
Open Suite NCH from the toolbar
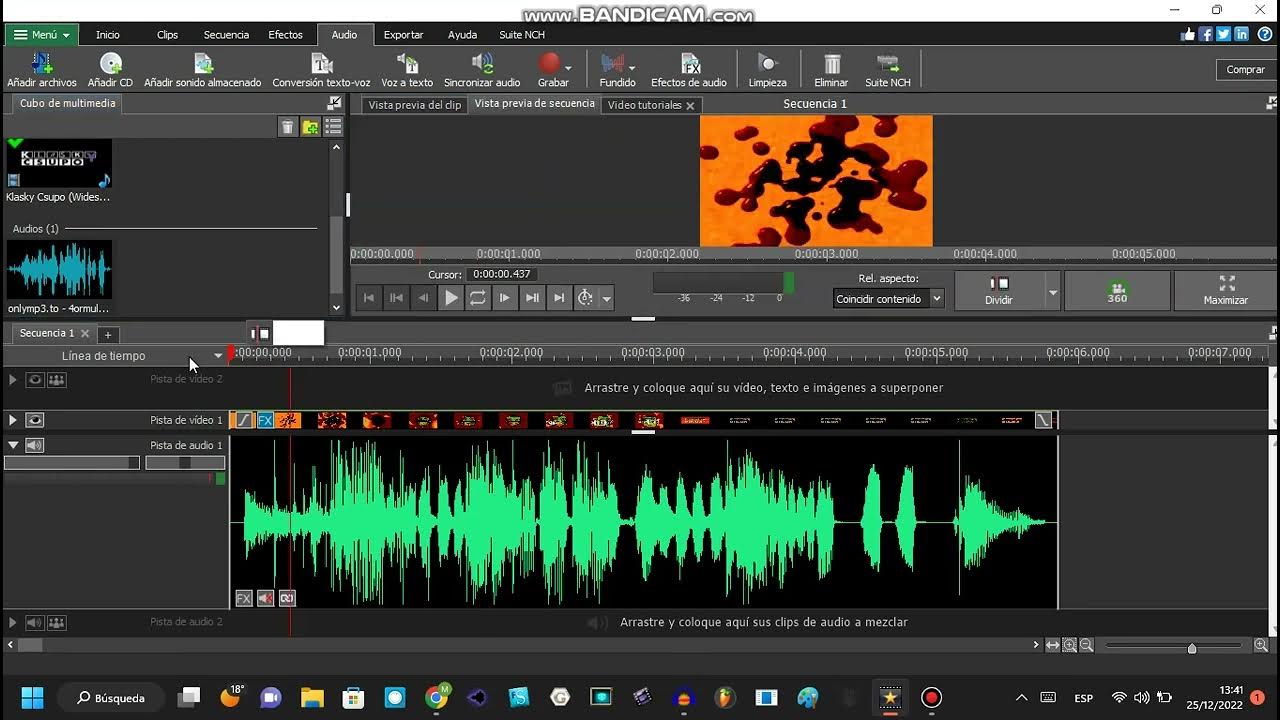(888, 70)
